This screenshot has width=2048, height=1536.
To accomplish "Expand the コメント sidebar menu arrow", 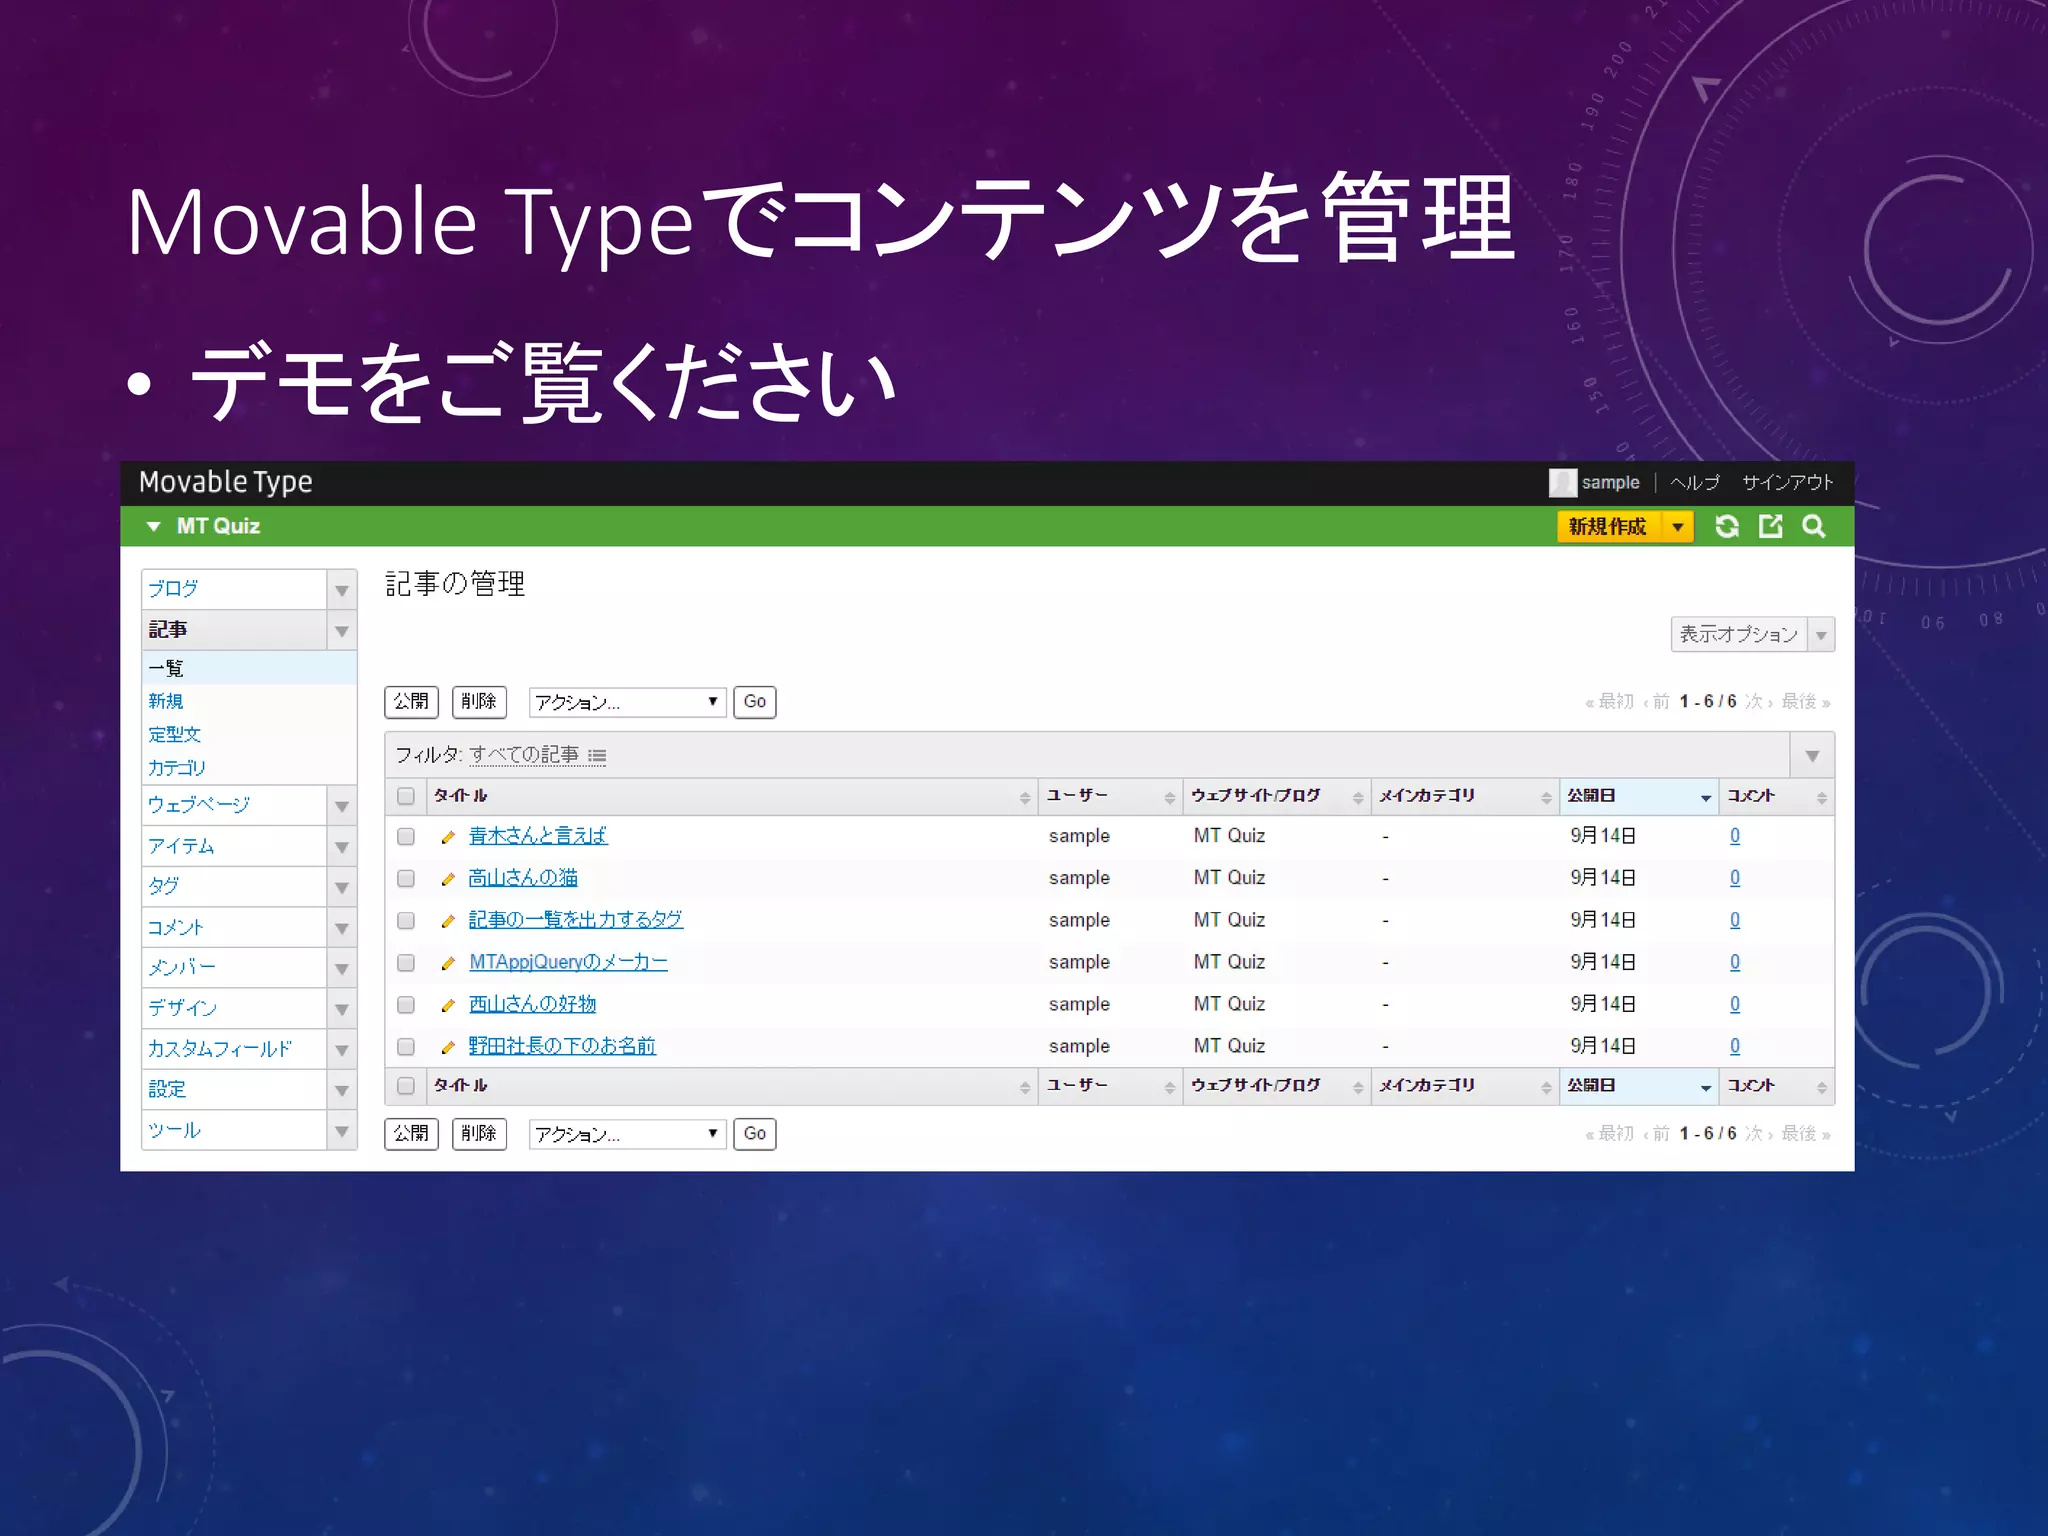I will tap(342, 928).
